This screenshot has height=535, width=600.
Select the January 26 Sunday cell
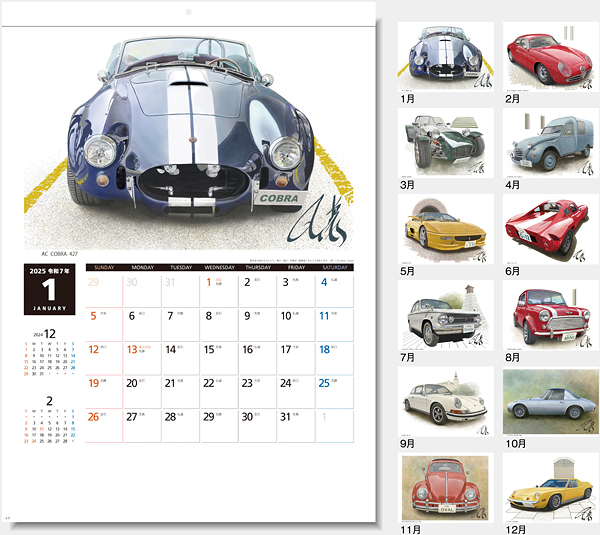[104, 426]
